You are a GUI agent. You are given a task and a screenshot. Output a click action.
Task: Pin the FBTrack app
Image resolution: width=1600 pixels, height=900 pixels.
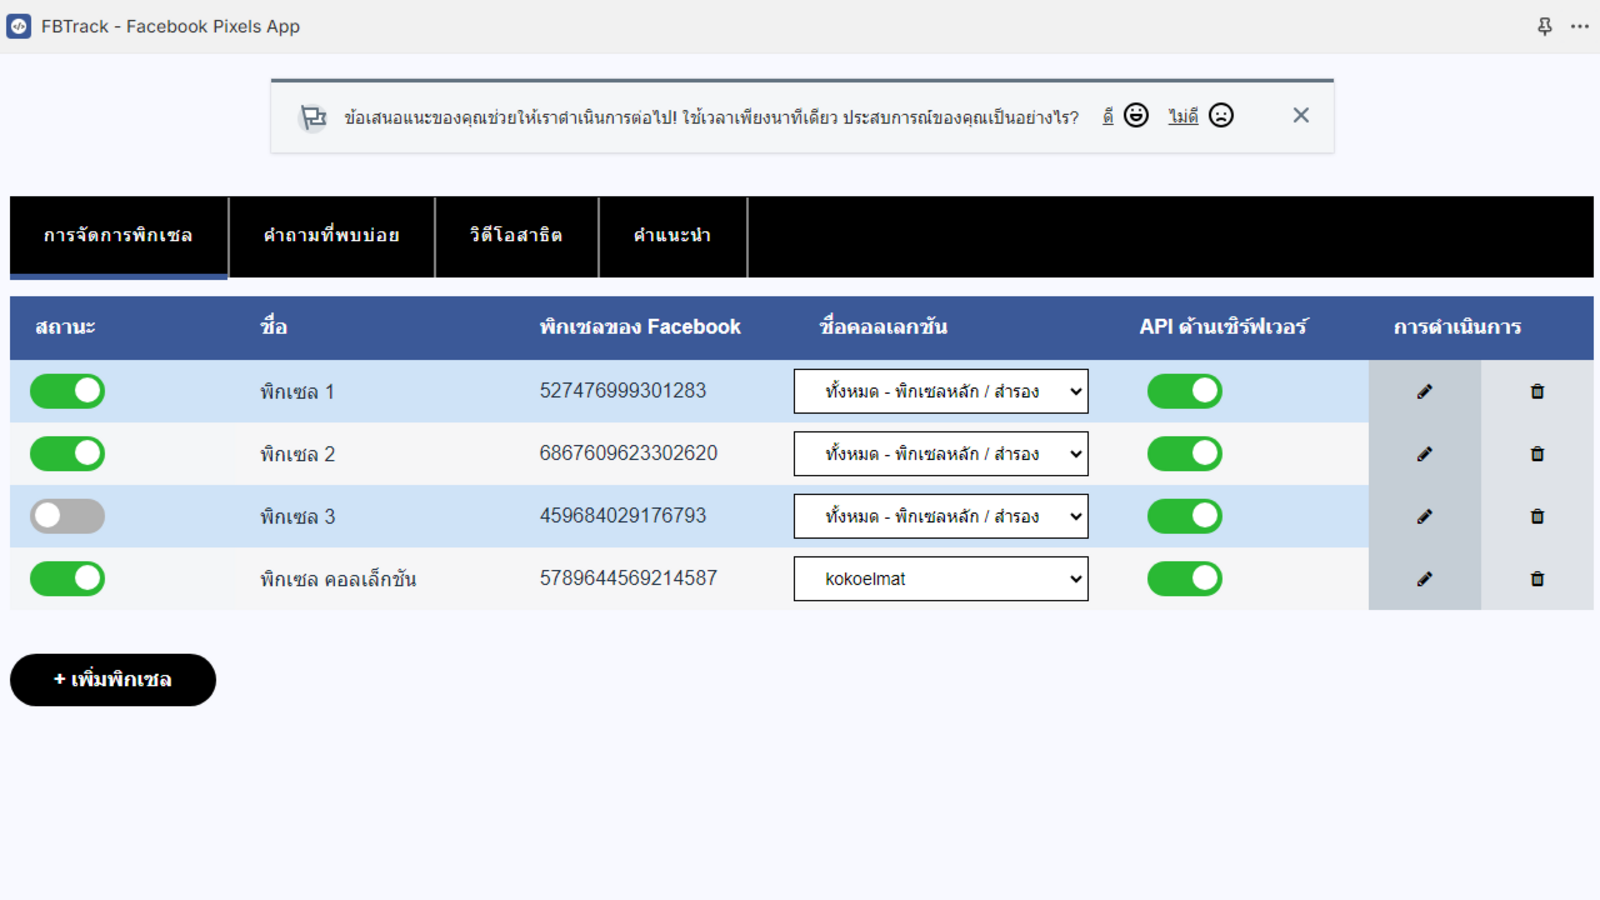tap(1545, 27)
